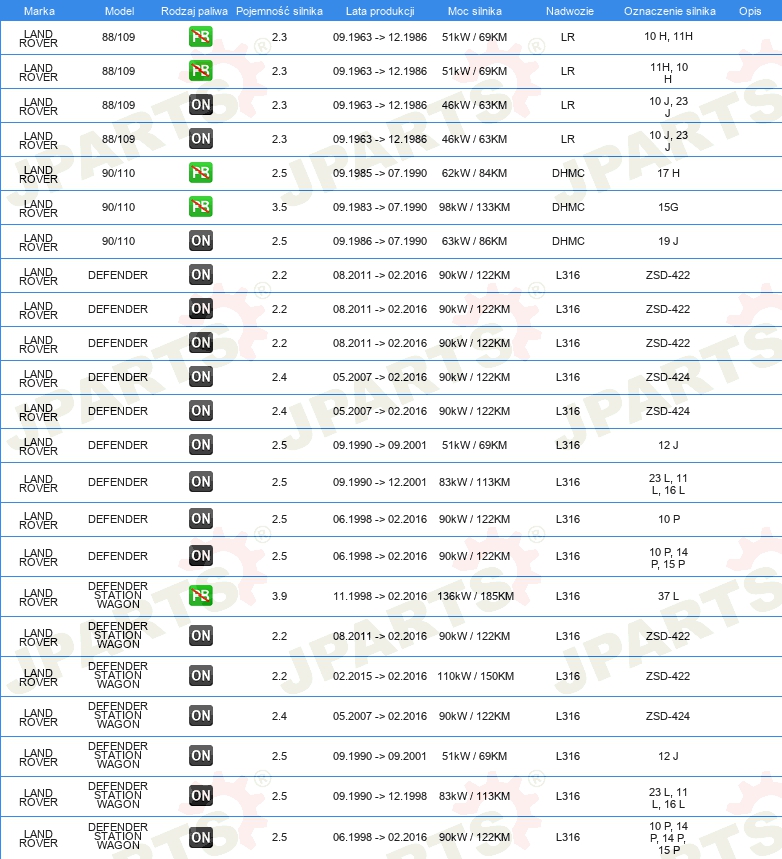Click the diesel icon in the DEFENDER 09.1990 -> 12.2001 row
The width and height of the screenshot is (782, 859).
pyautogui.click(x=201, y=482)
